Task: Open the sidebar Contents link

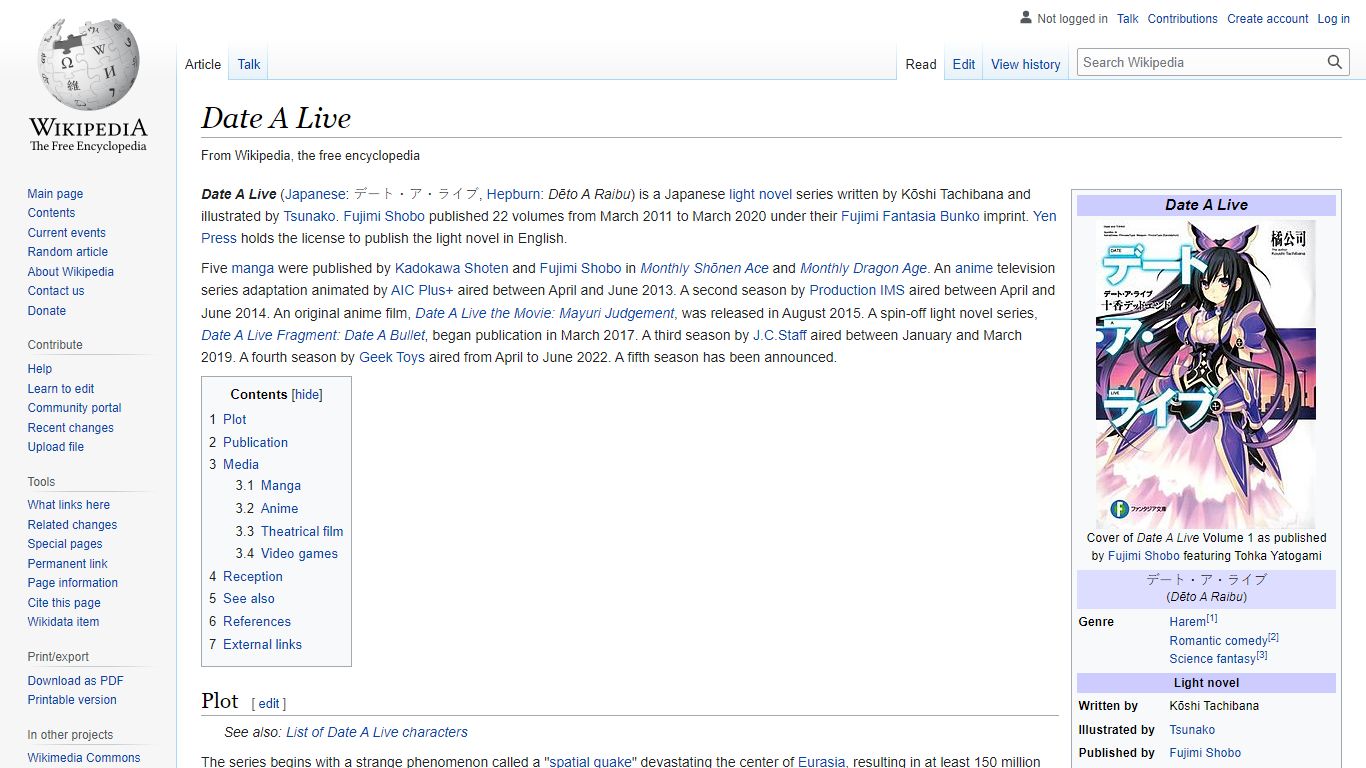Action: (51, 213)
